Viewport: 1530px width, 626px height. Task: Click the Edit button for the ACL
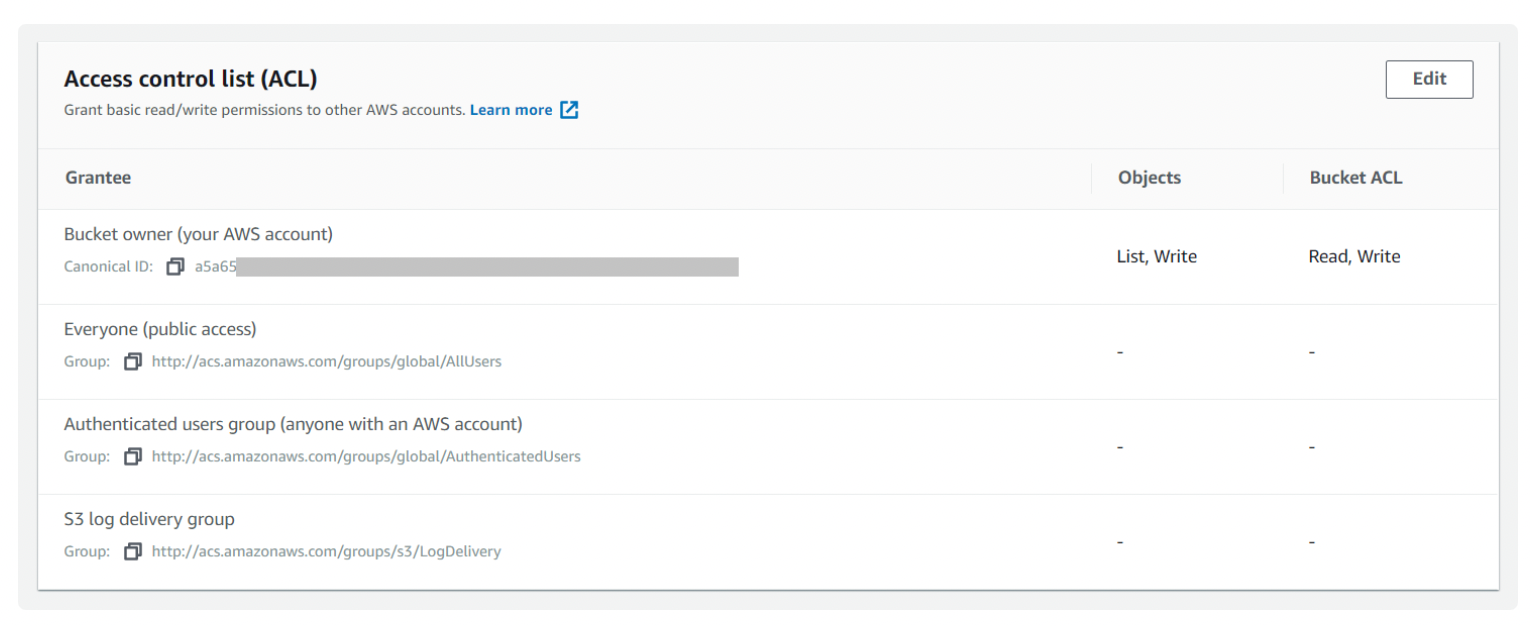[x=1428, y=80]
